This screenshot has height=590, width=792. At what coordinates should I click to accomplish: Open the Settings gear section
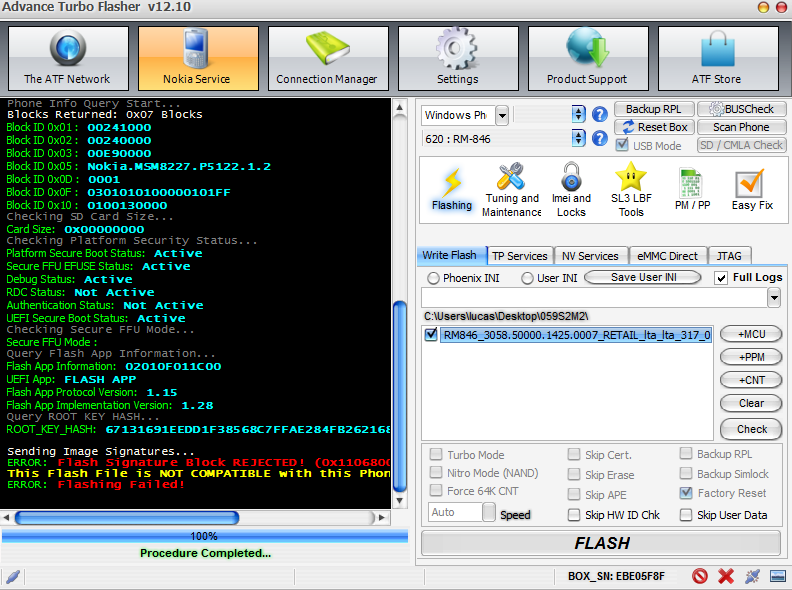pos(458,58)
